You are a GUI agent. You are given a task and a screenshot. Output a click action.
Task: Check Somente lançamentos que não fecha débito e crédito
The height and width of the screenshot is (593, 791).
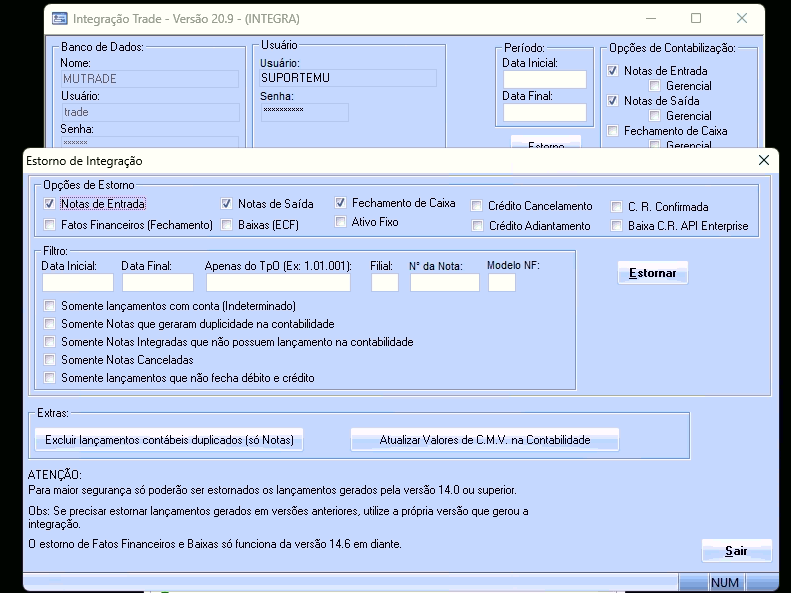[49, 378]
